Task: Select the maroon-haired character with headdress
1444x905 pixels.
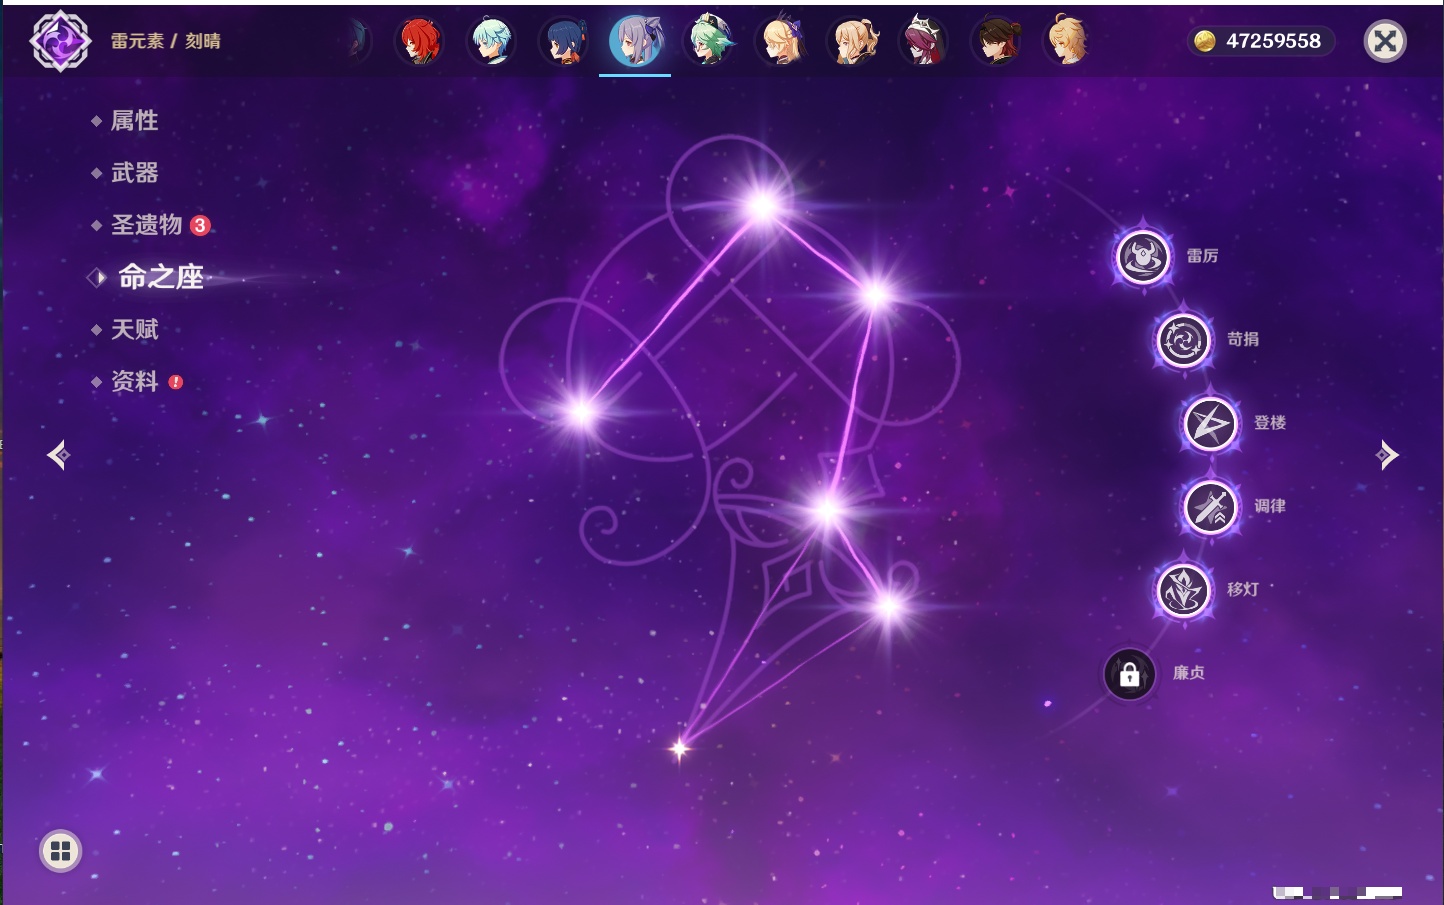Action: click(925, 41)
